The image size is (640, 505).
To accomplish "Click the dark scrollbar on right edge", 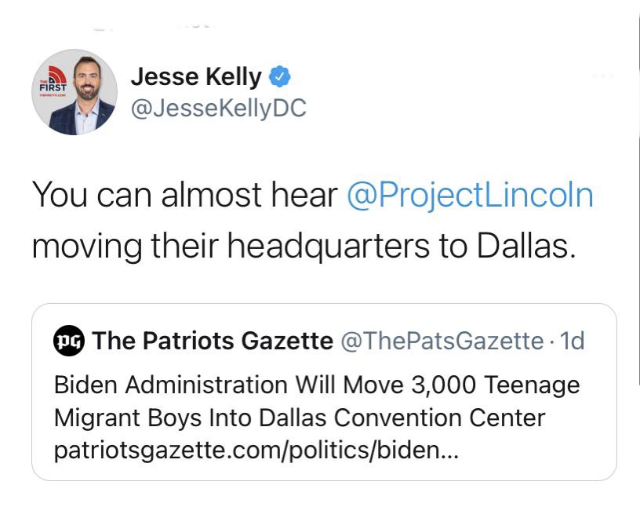I will coord(638,261).
